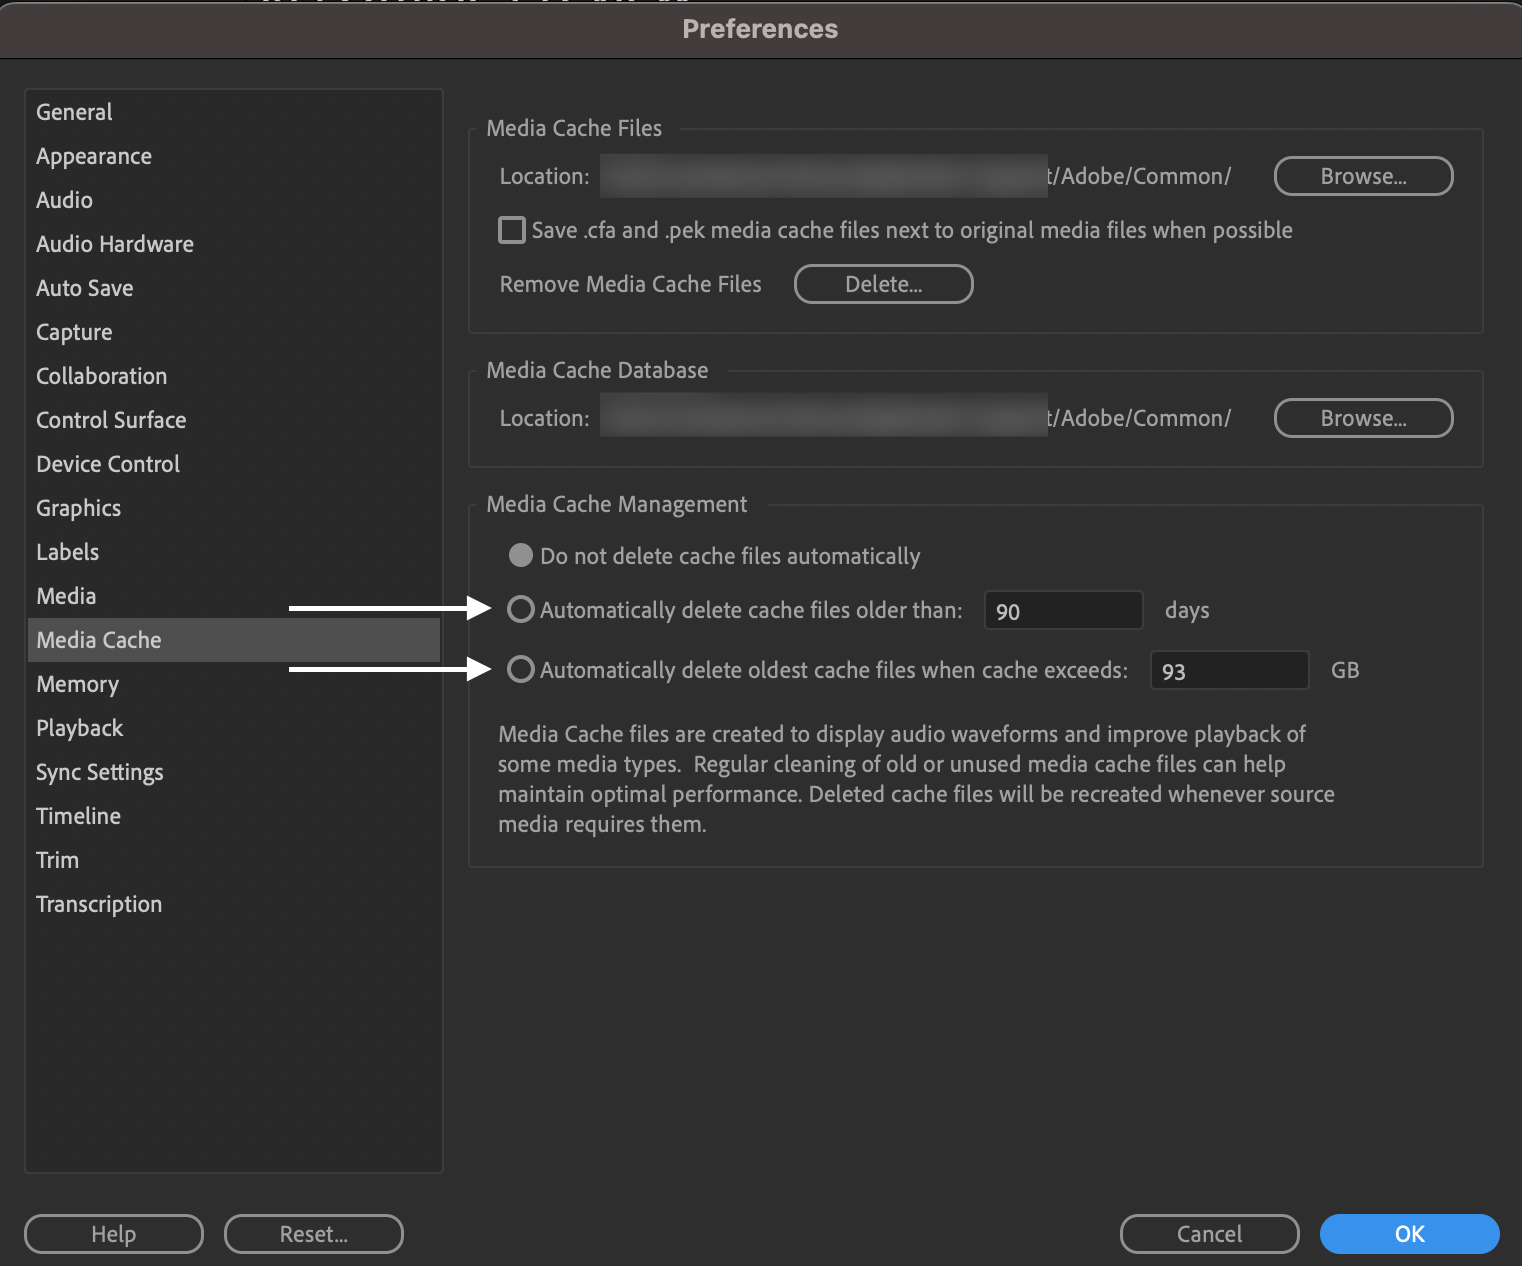The height and width of the screenshot is (1266, 1522).
Task: Browse for a Media Cache Files location
Action: point(1363,176)
